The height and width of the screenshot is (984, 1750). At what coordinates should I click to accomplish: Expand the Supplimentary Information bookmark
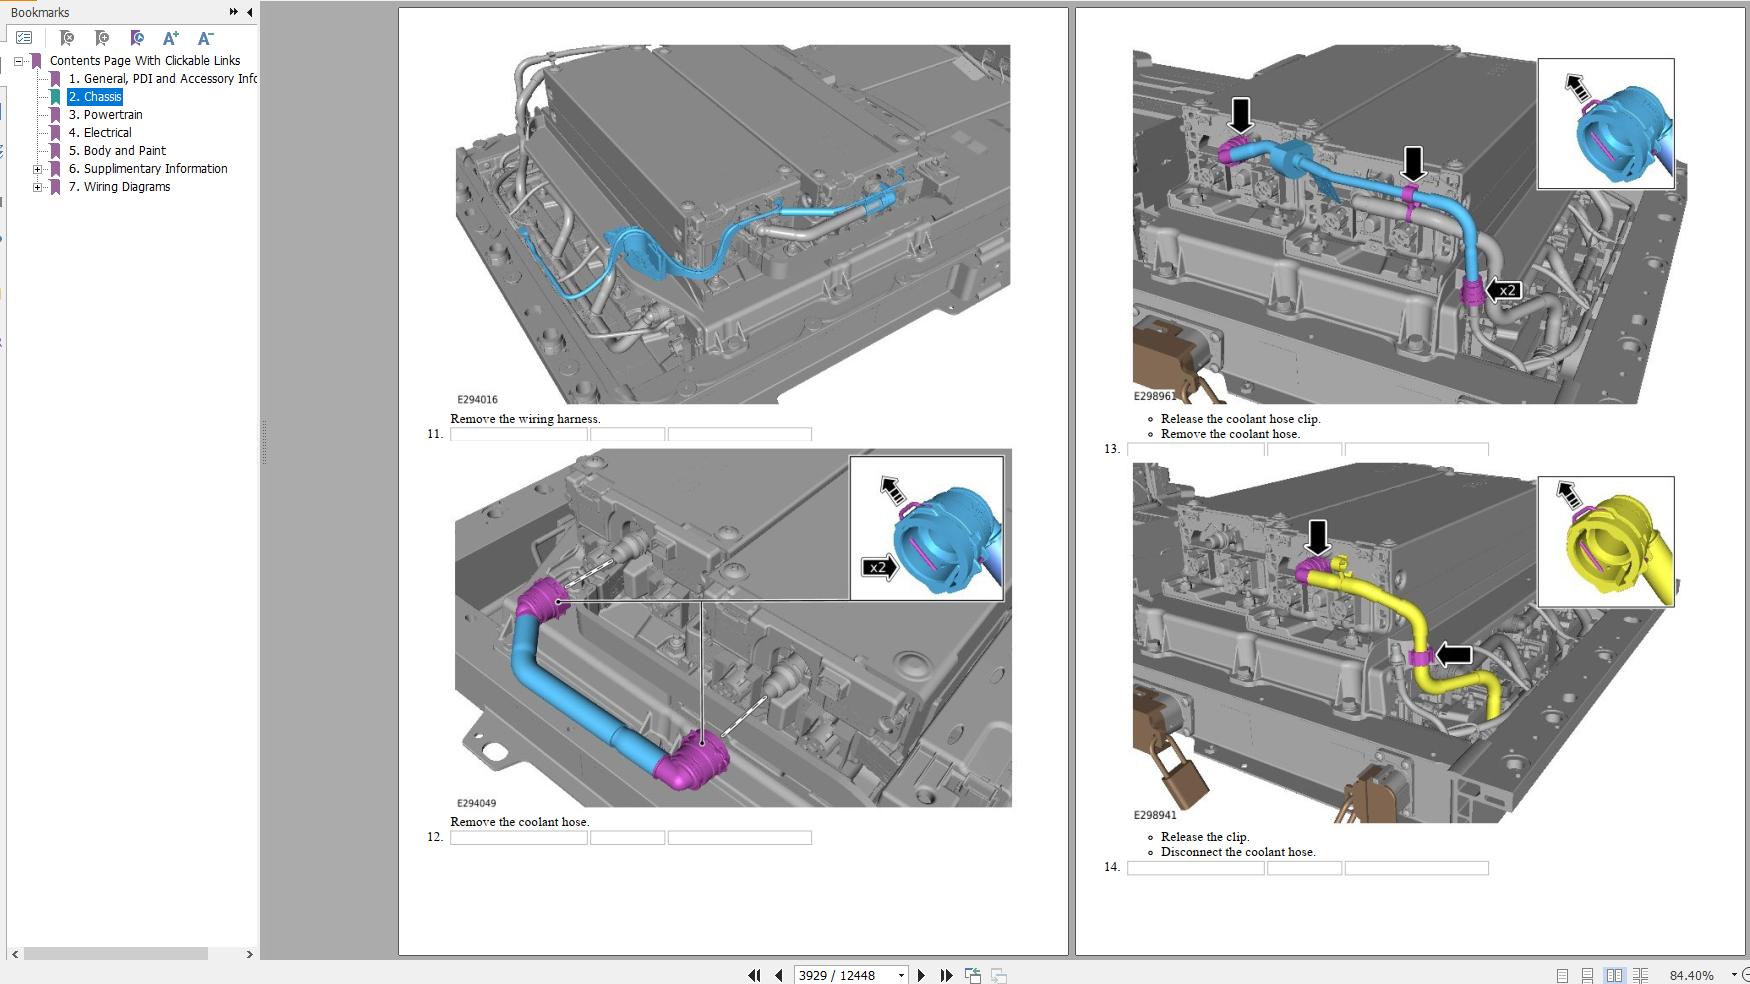pyautogui.click(x=38, y=169)
